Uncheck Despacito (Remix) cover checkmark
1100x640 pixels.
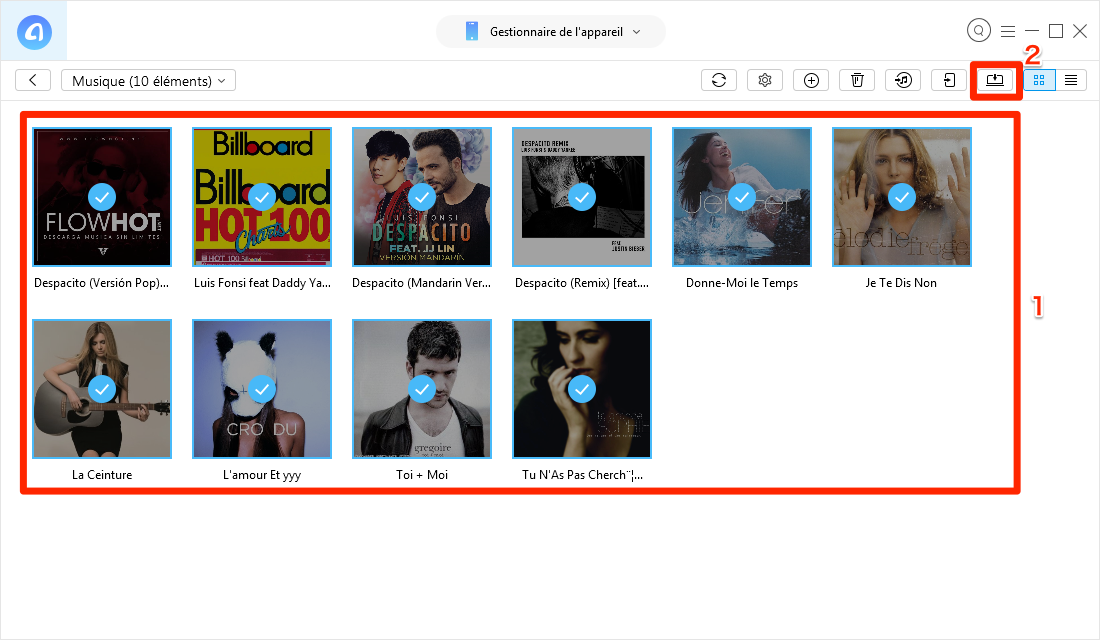click(x=582, y=197)
